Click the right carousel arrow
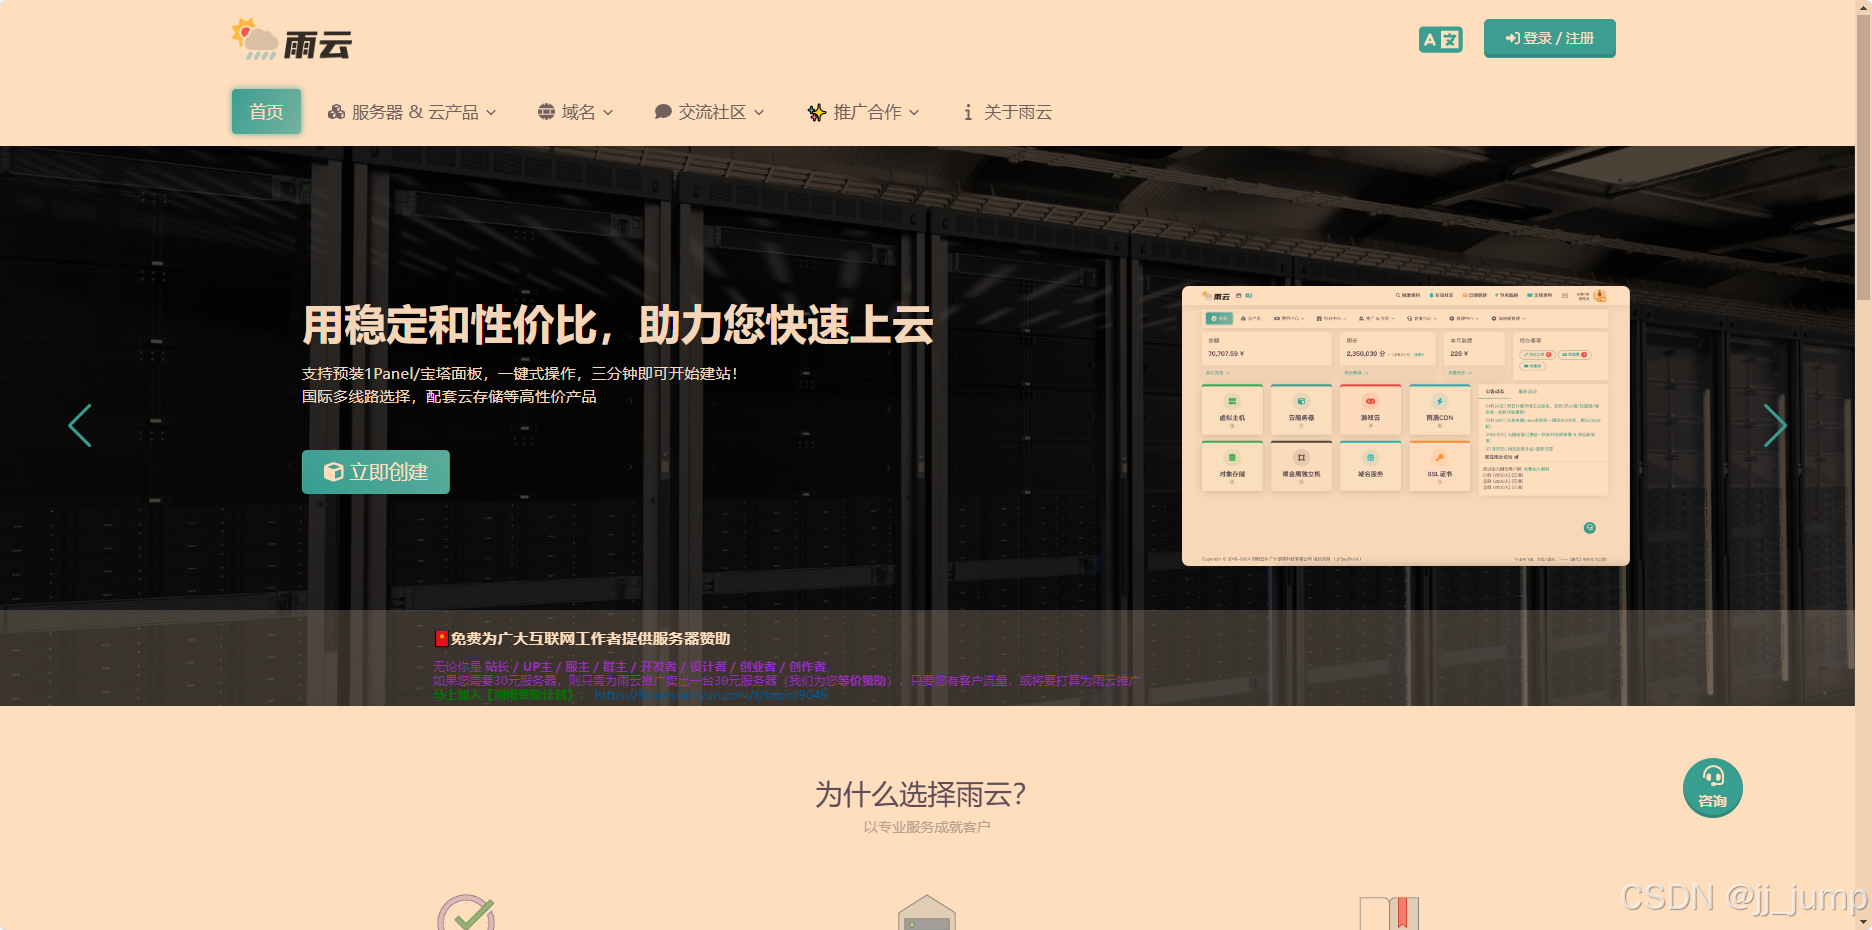The height and width of the screenshot is (930, 1872). (1776, 426)
